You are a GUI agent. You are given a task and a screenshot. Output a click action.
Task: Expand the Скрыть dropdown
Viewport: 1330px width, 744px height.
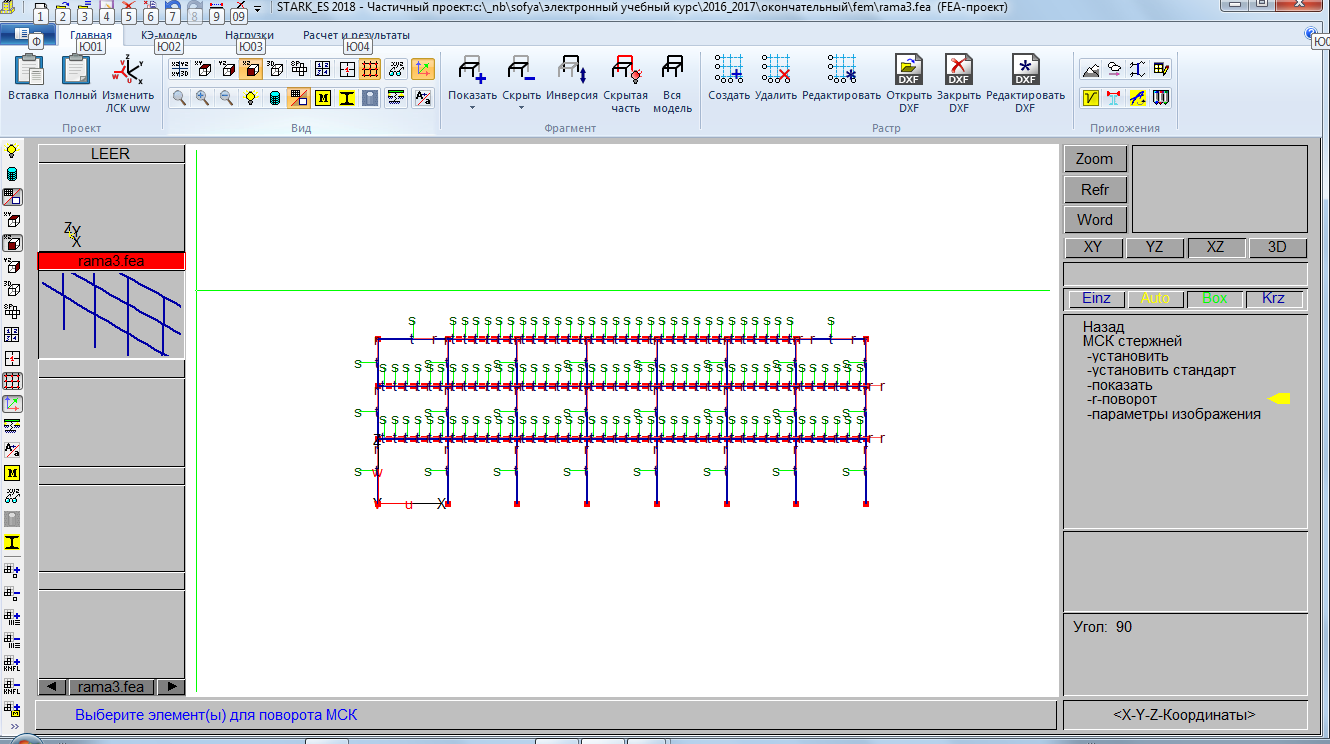521,108
